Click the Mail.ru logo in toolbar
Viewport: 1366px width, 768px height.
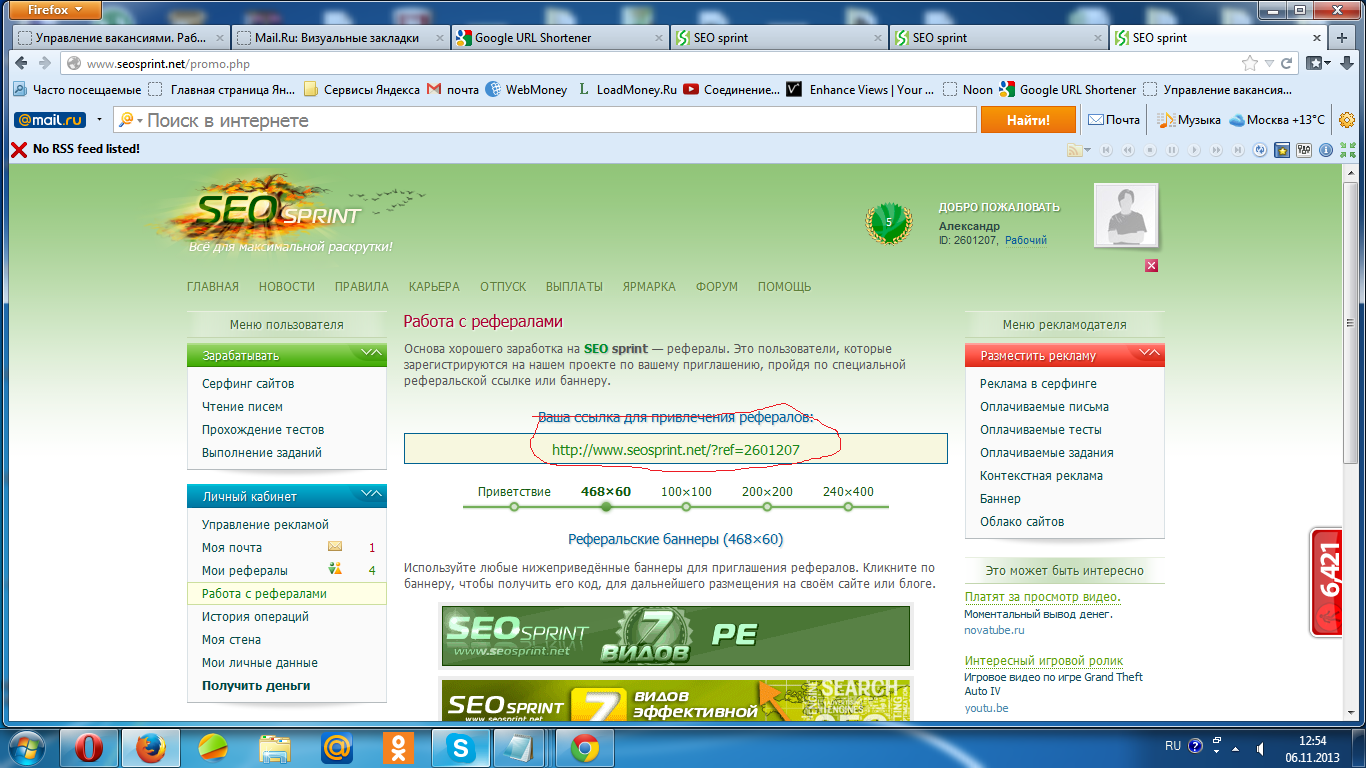click(x=50, y=120)
